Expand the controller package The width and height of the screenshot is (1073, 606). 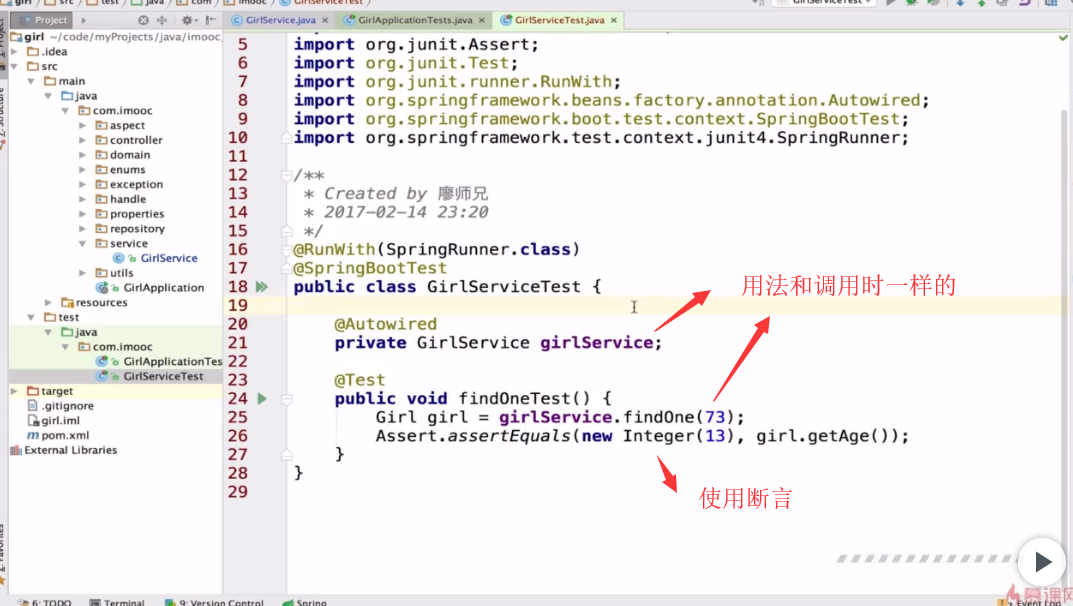83,140
